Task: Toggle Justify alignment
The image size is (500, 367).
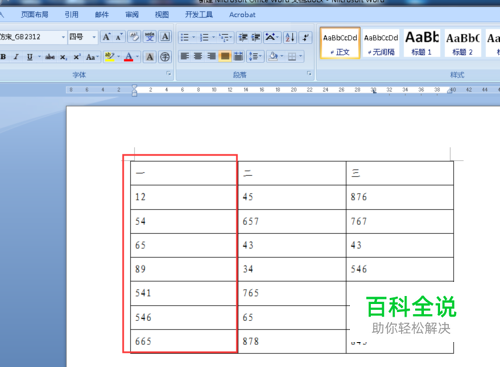Action: (x=225, y=56)
